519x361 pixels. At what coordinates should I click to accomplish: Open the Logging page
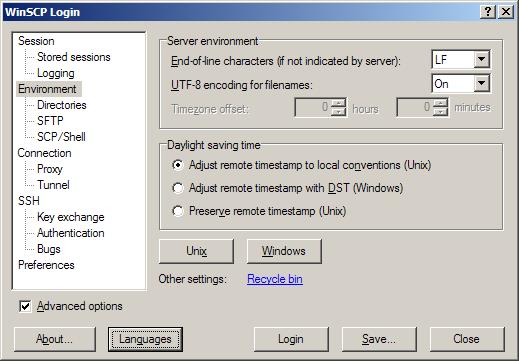pos(56,73)
